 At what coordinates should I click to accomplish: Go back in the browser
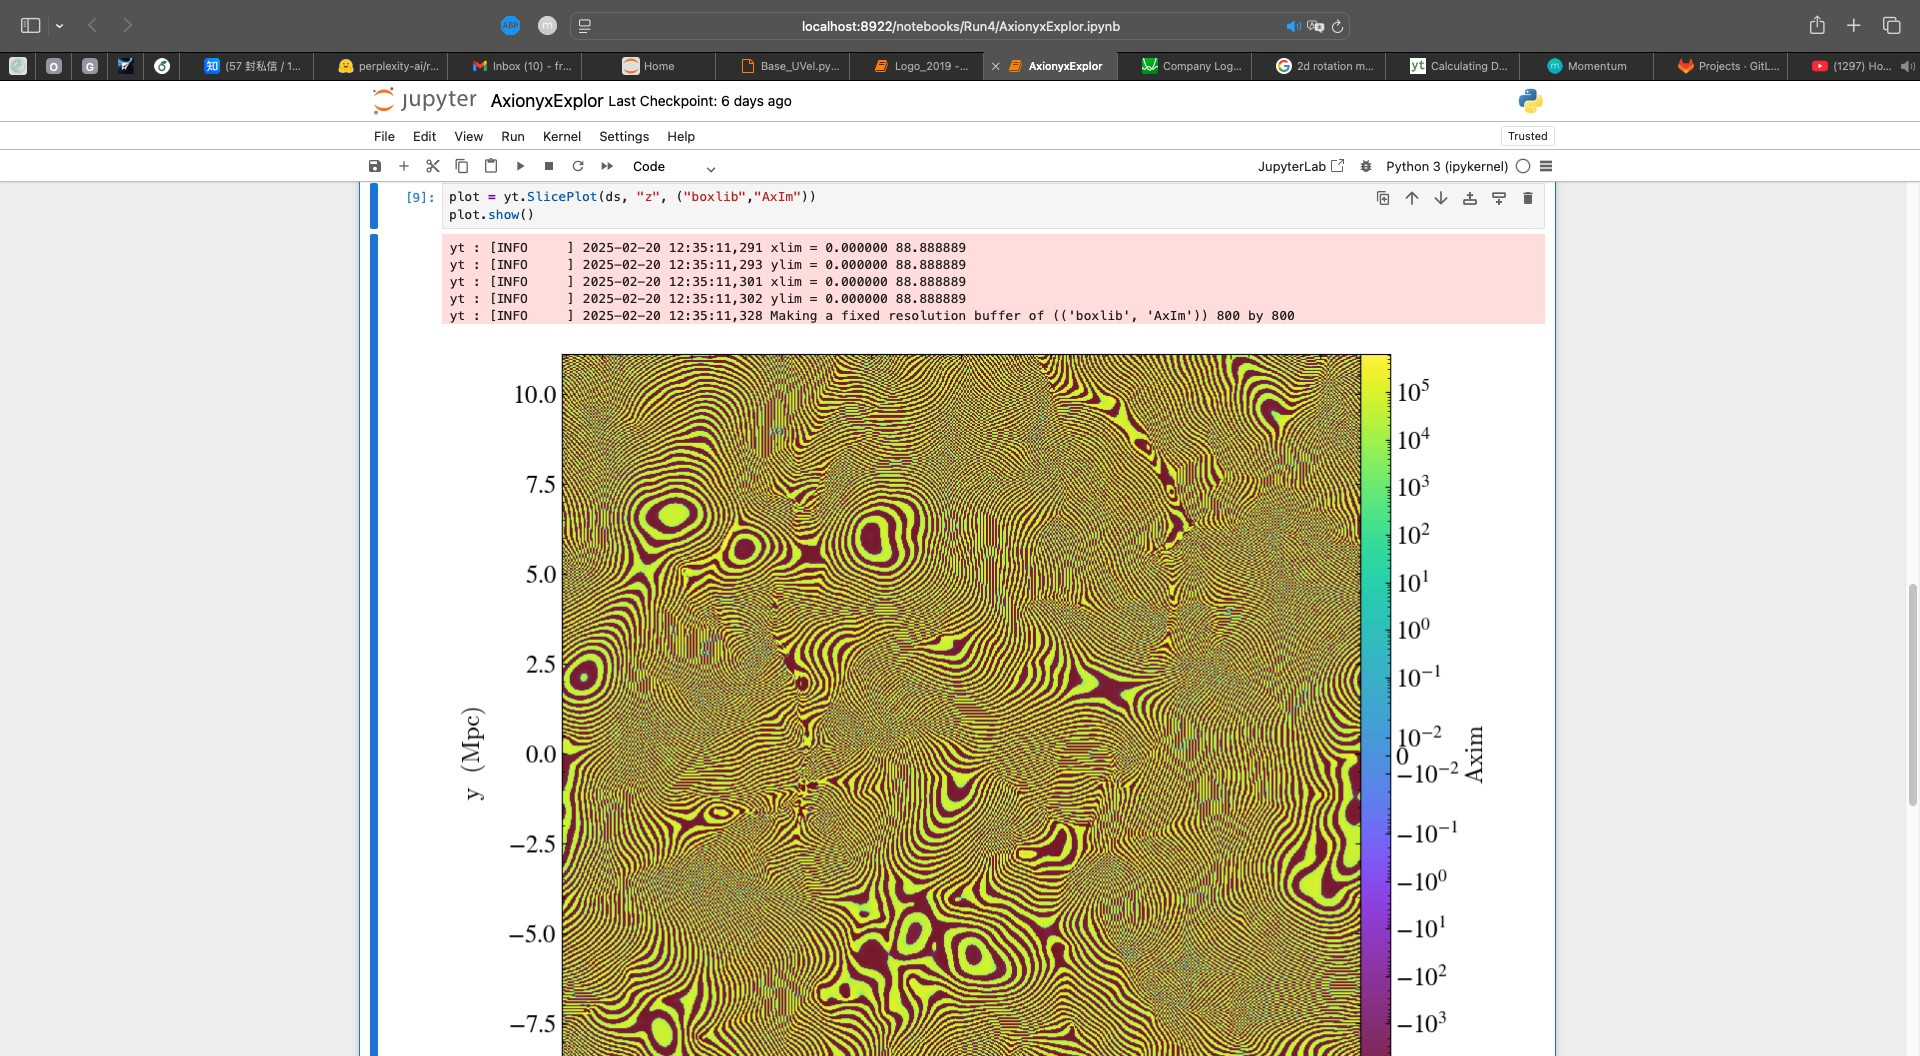click(x=92, y=26)
